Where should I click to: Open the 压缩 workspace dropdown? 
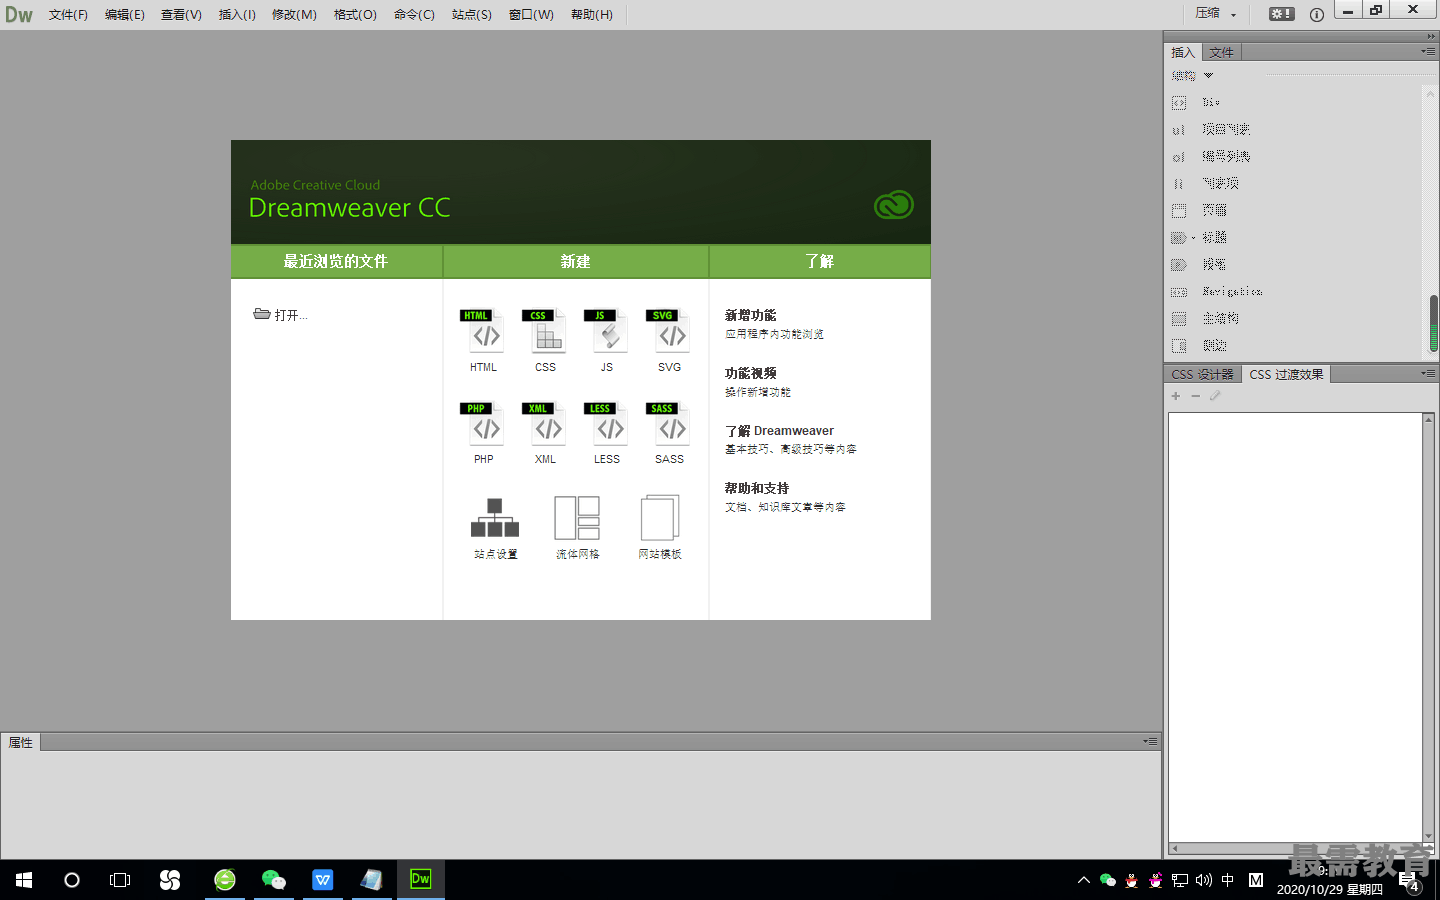[1216, 13]
